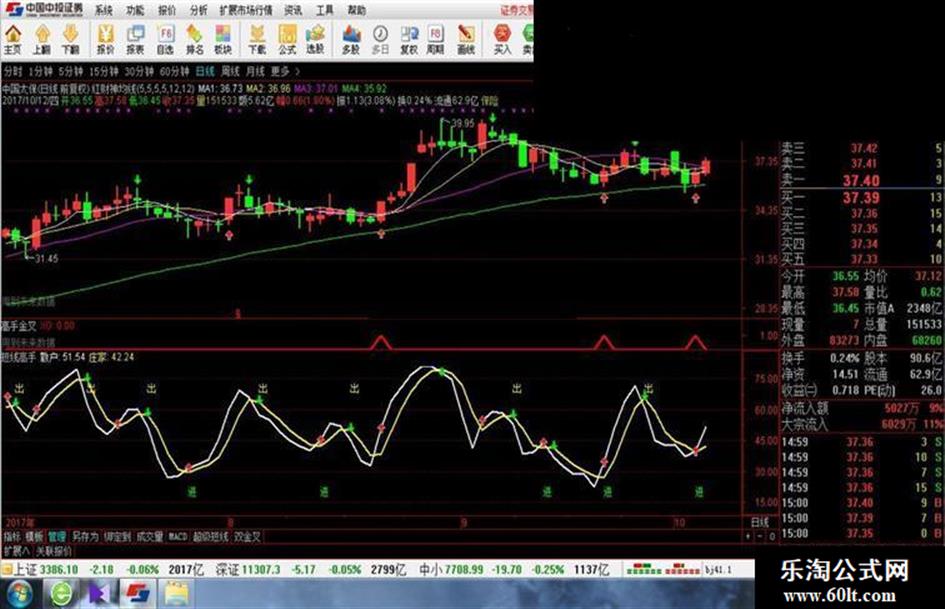This screenshot has height=609, width=945.
Task: Open the 多股 multi-stock view icon
Action: [x=351, y=40]
